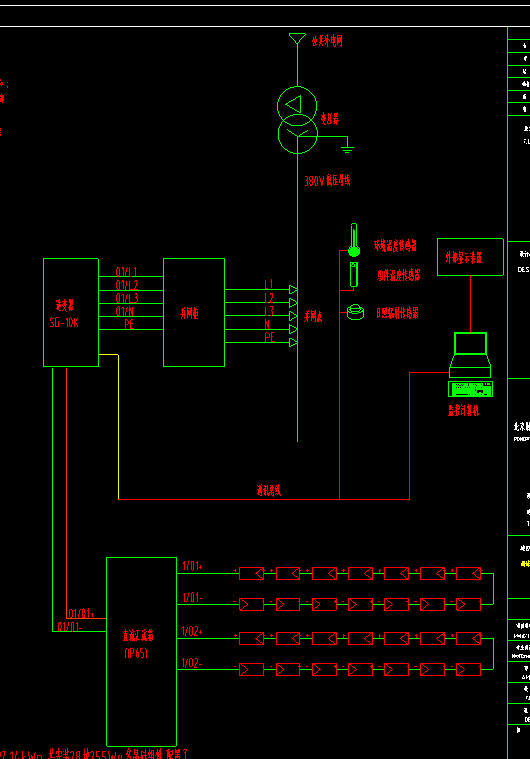Click the monitoring computer text label
Screen dimensions: 530x759
tap(463, 411)
